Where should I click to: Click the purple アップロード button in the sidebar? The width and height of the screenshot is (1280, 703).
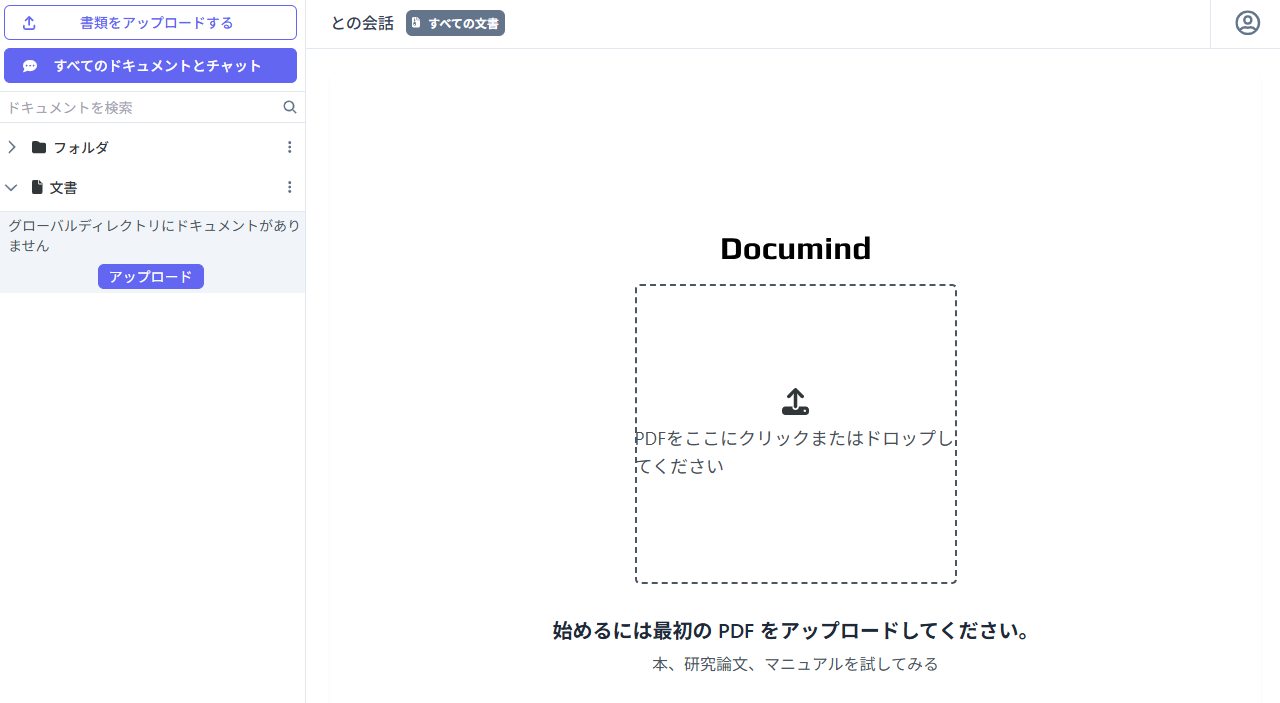[x=150, y=276]
